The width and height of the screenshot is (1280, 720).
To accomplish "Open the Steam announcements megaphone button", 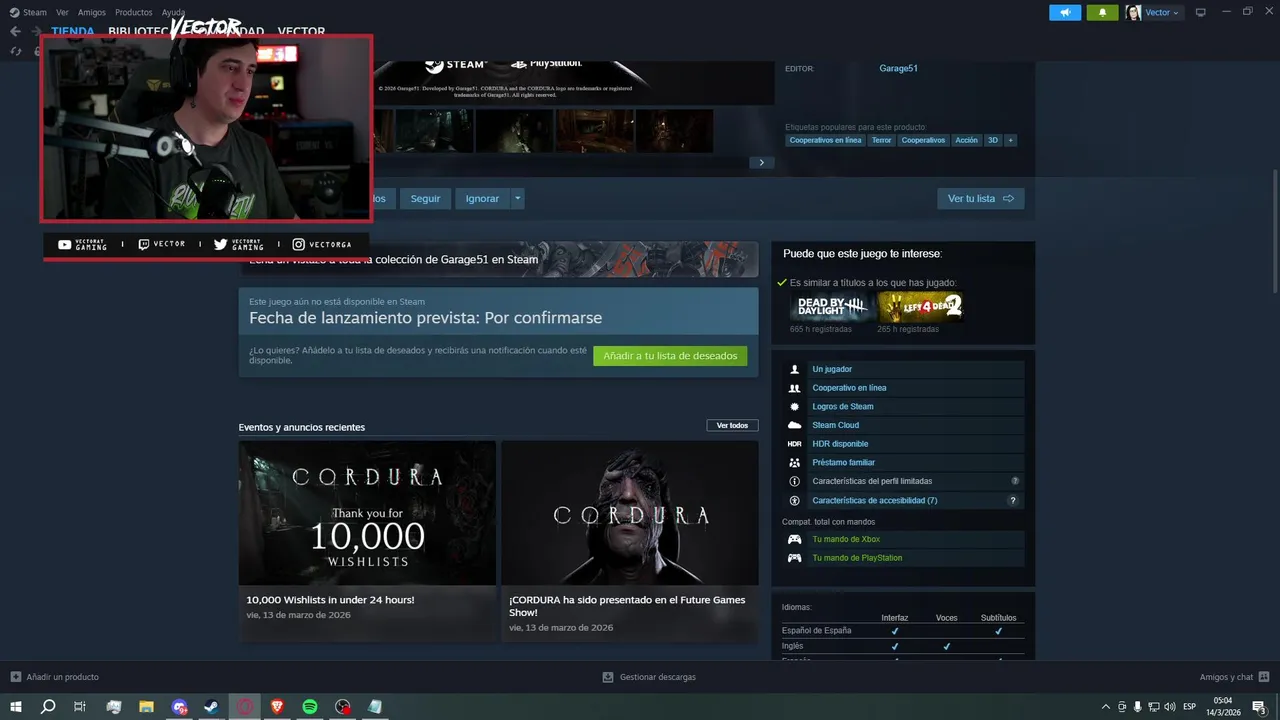I will [1065, 13].
